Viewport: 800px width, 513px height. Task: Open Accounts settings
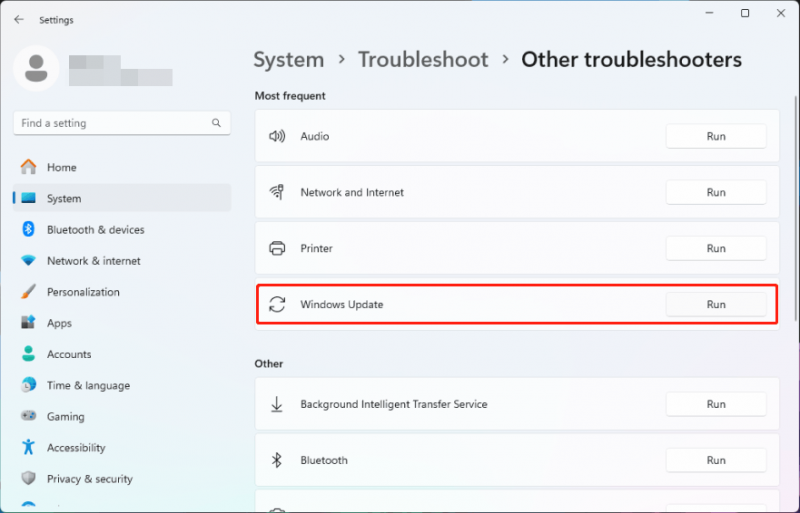point(122,354)
